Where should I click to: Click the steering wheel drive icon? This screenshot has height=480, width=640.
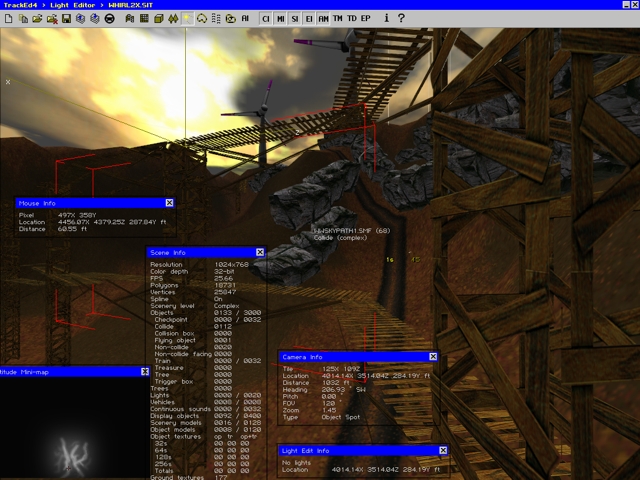[109, 18]
